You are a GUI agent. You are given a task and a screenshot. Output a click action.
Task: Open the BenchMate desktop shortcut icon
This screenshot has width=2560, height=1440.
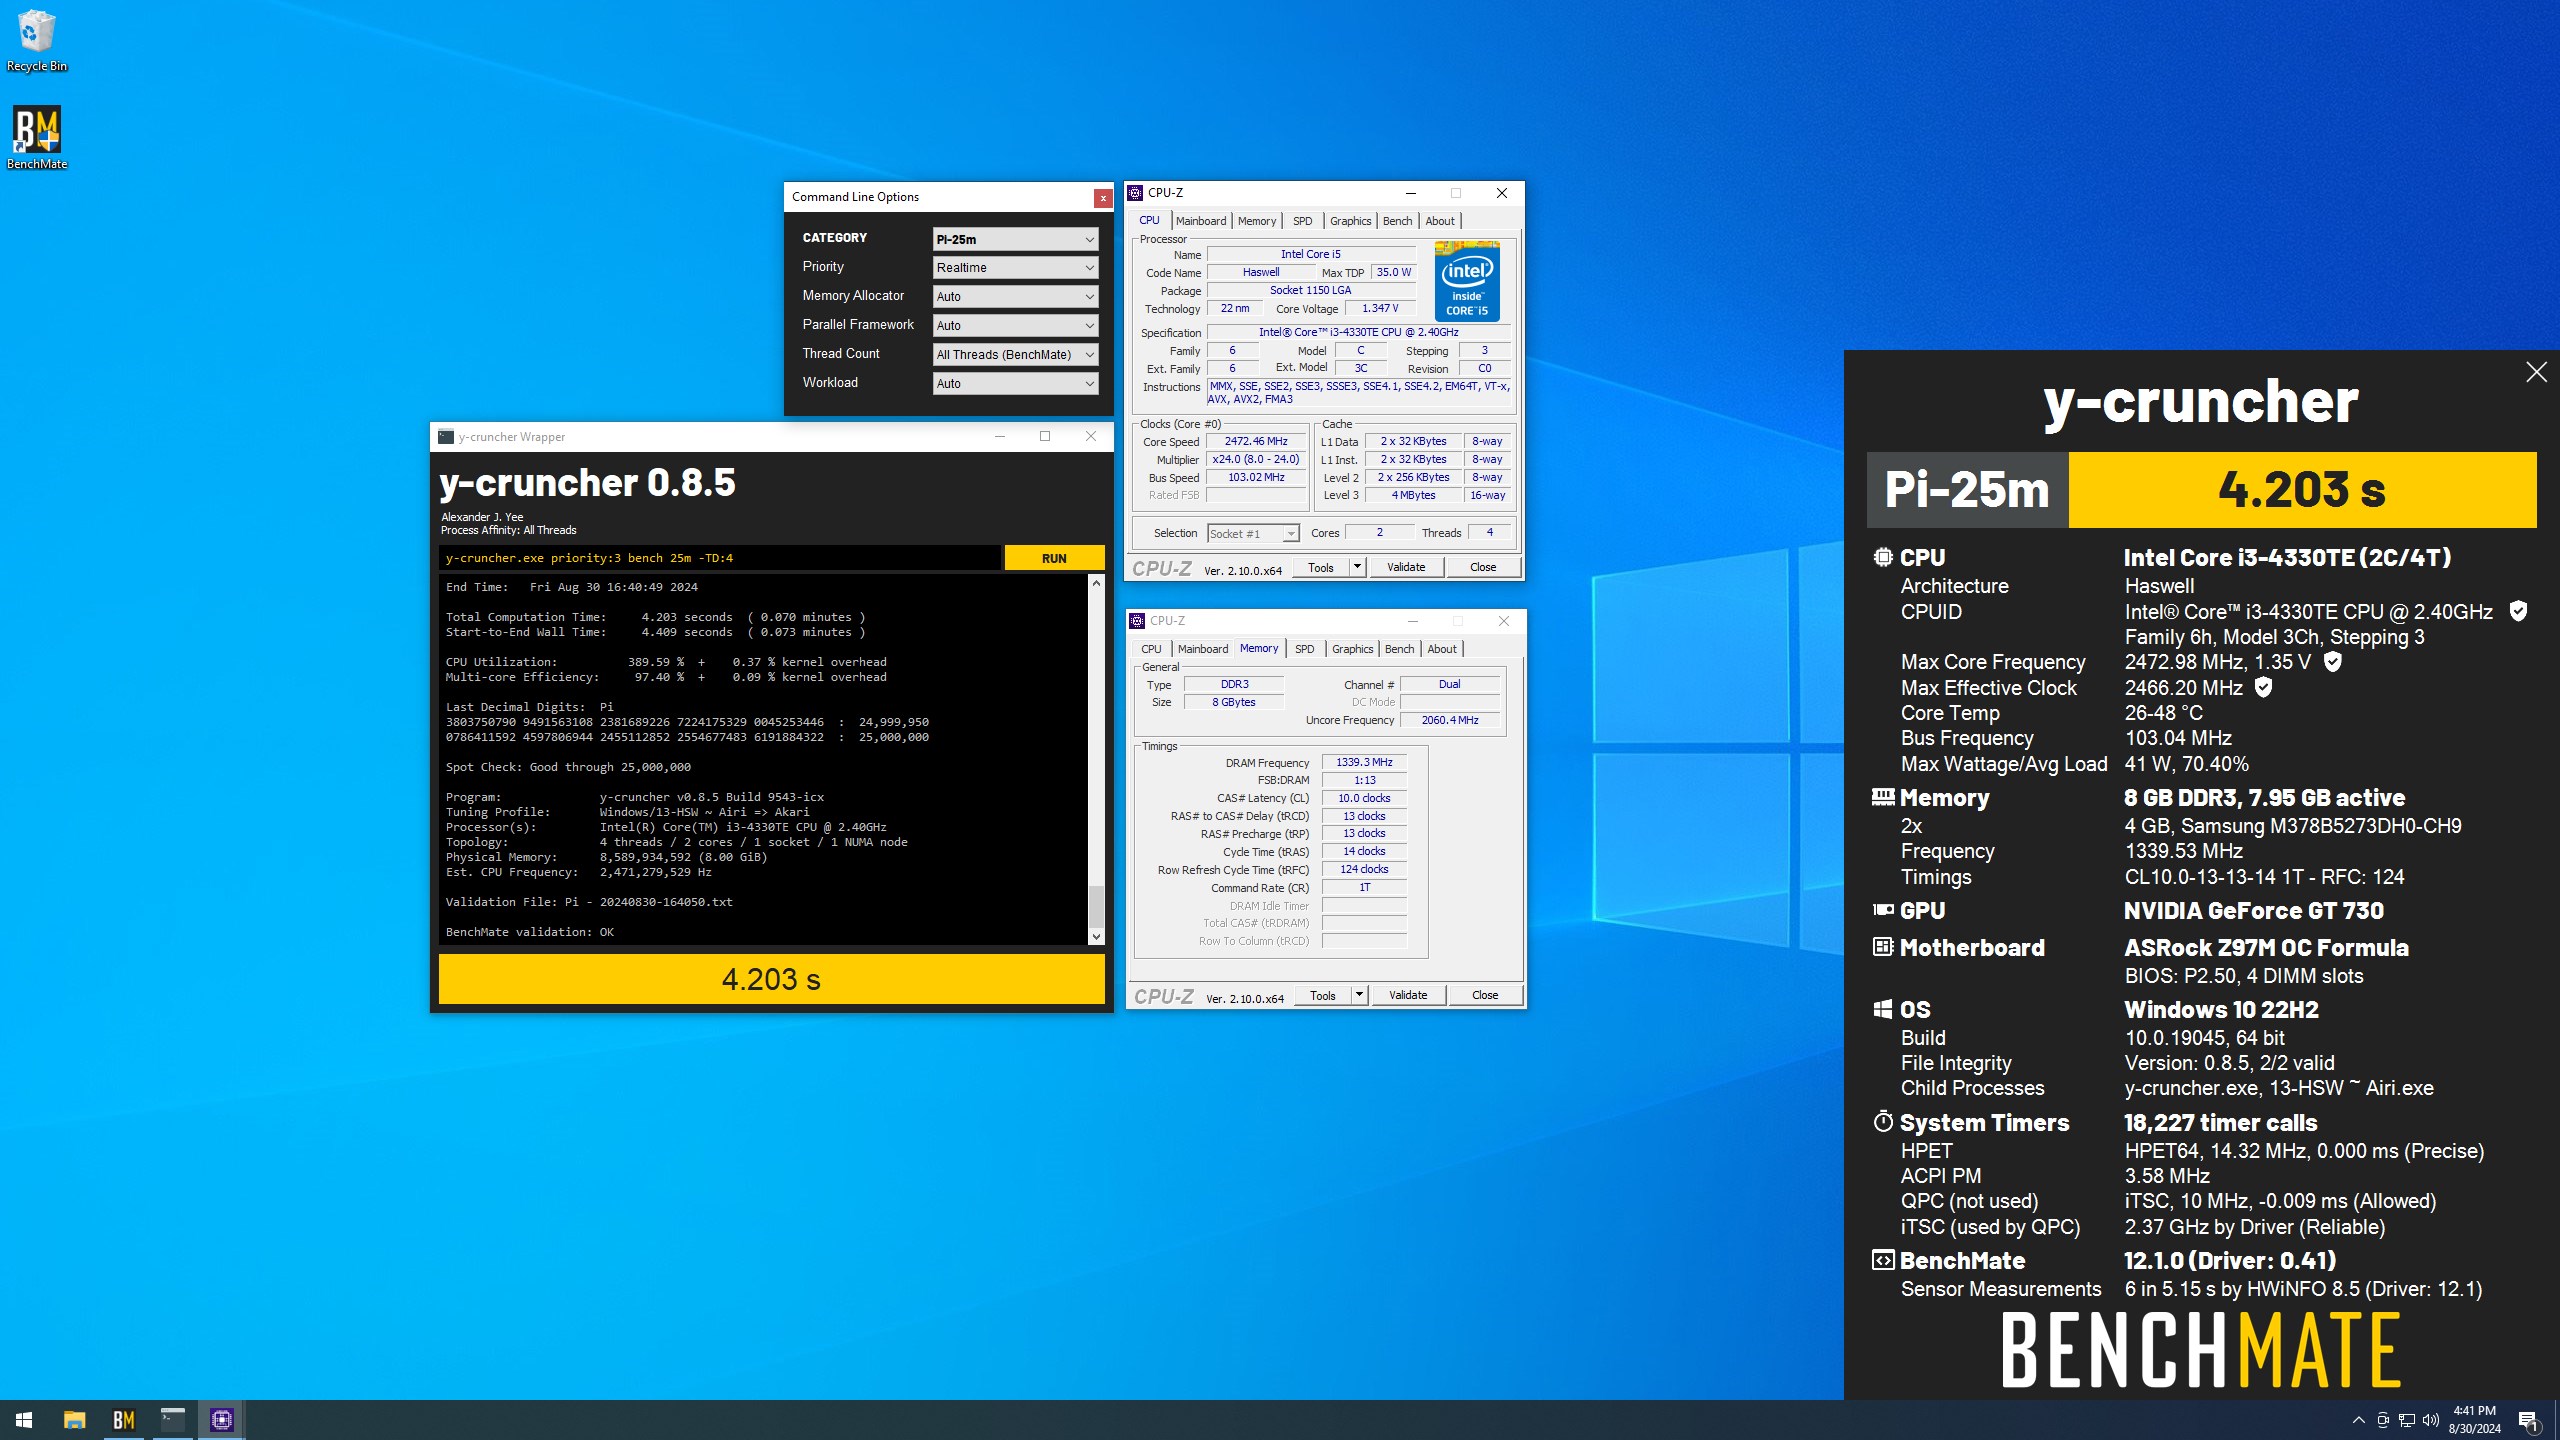click(x=36, y=138)
